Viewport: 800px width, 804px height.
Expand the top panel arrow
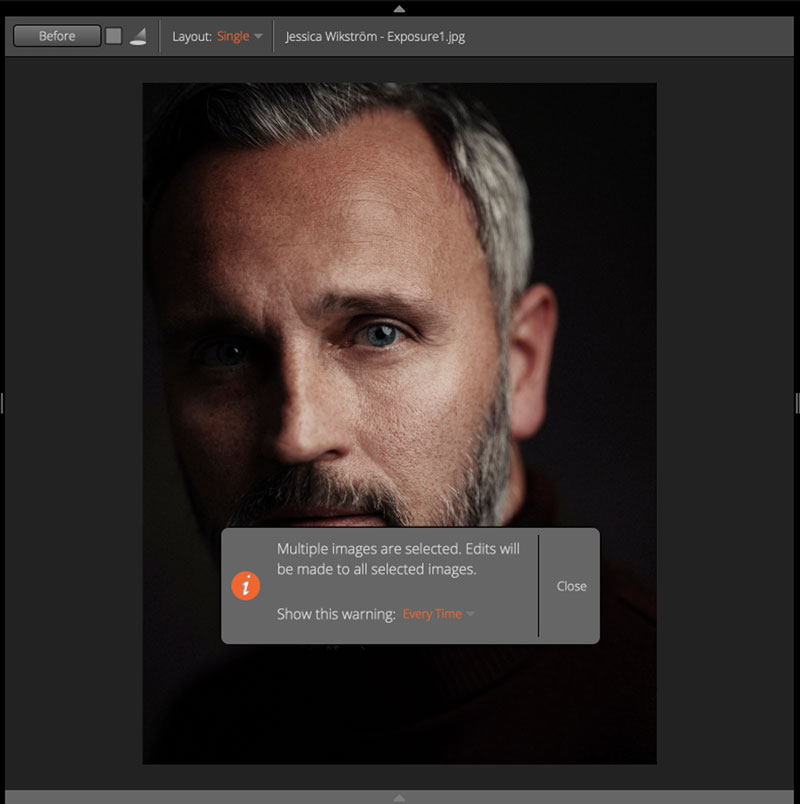pyautogui.click(x=399, y=9)
